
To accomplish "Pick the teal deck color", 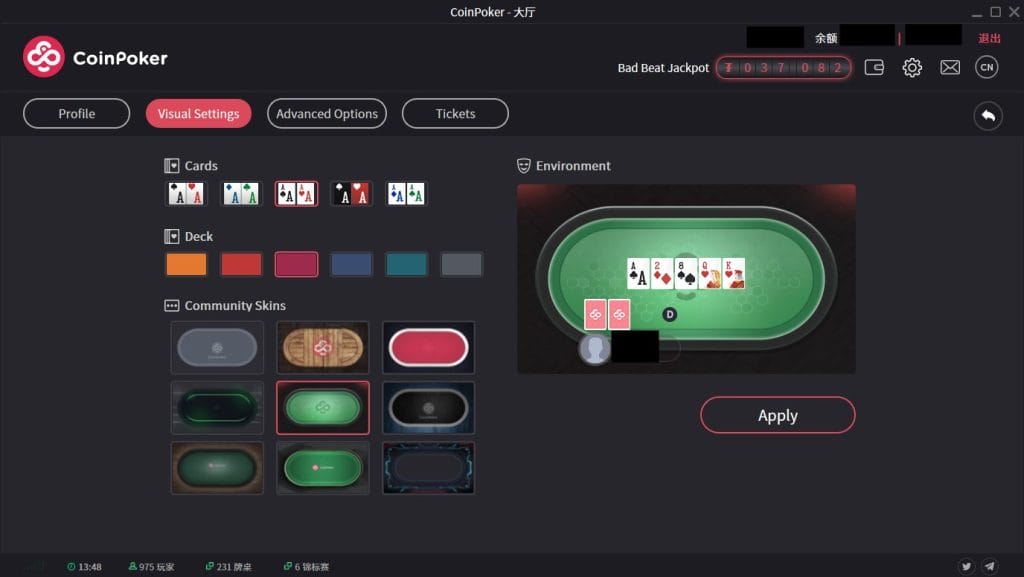I will click(x=406, y=264).
